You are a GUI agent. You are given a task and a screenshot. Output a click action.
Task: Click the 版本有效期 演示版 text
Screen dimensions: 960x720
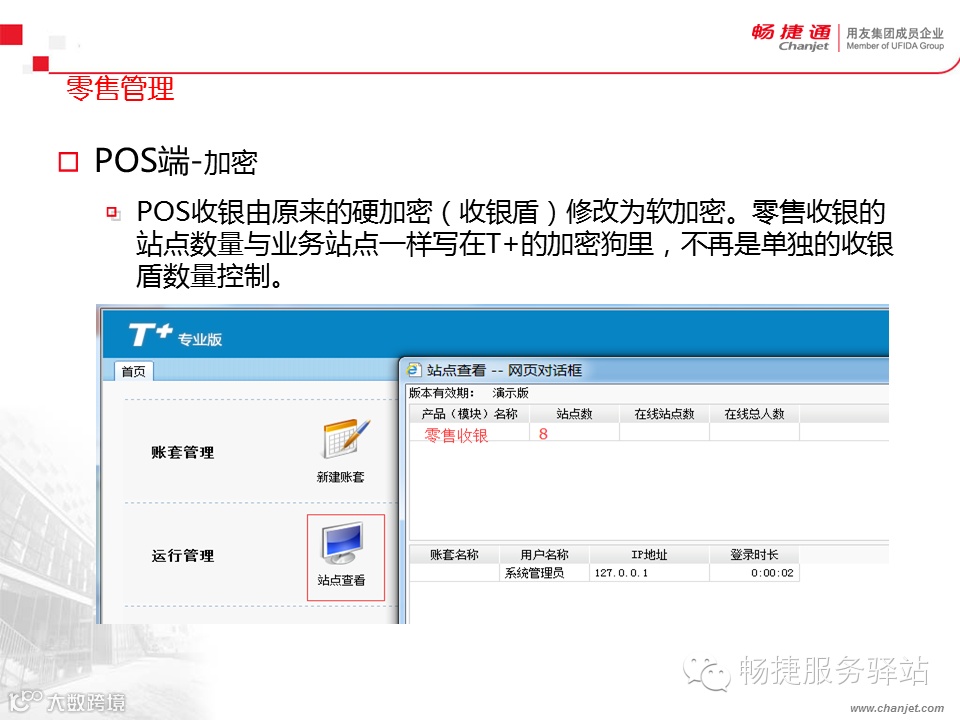(468, 392)
